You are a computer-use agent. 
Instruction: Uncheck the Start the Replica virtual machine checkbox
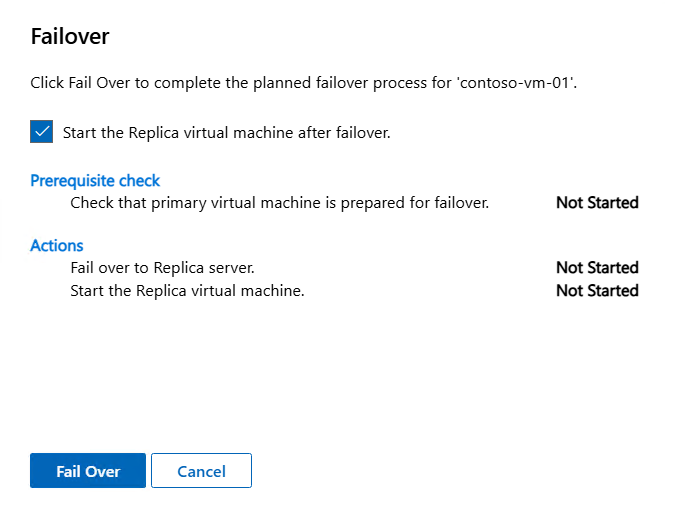click(42, 131)
